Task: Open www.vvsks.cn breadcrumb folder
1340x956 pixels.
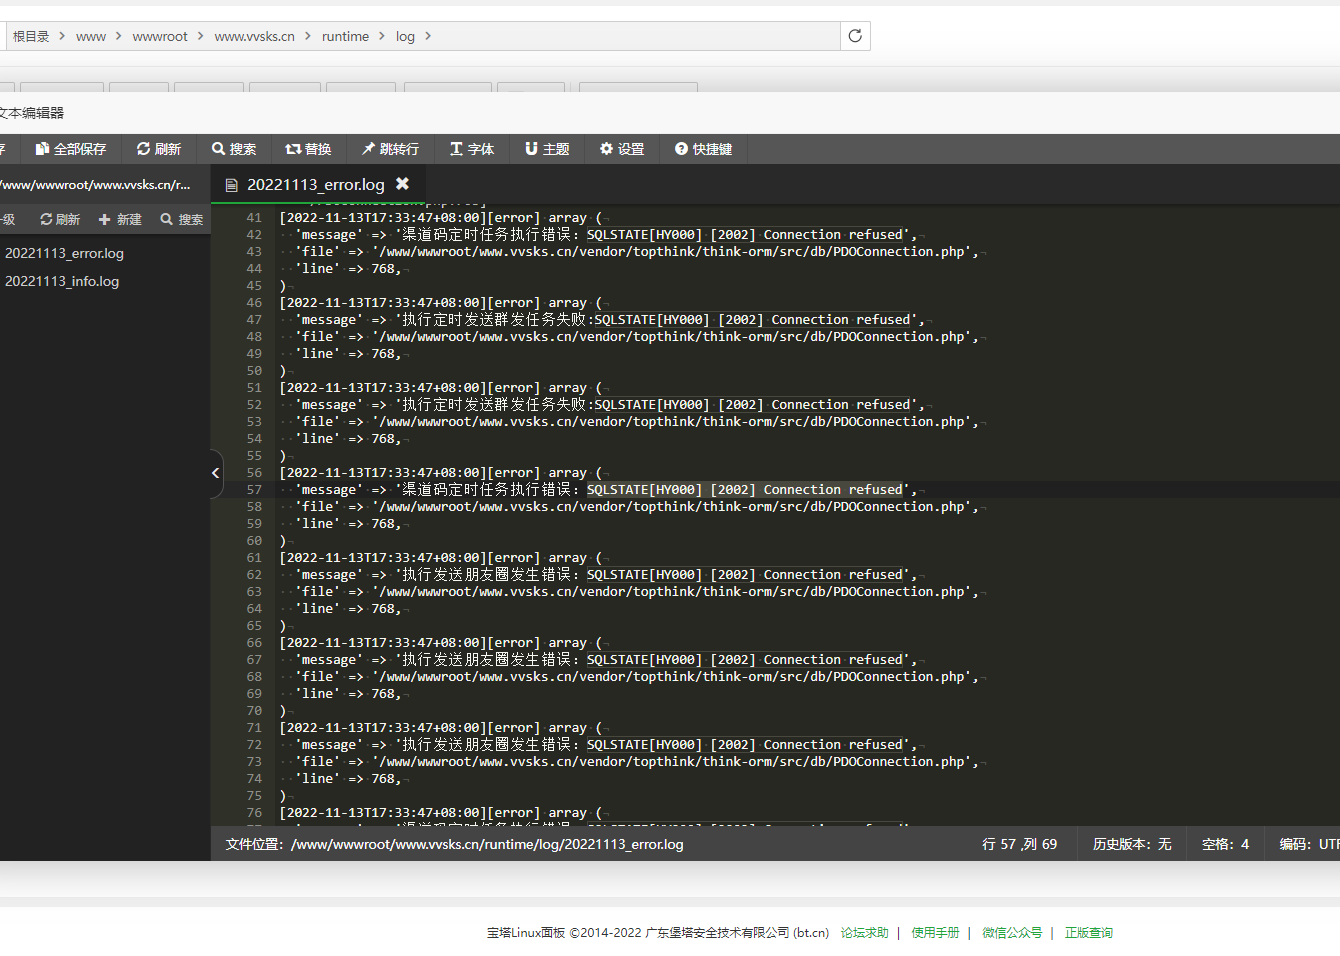Action: [254, 36]
